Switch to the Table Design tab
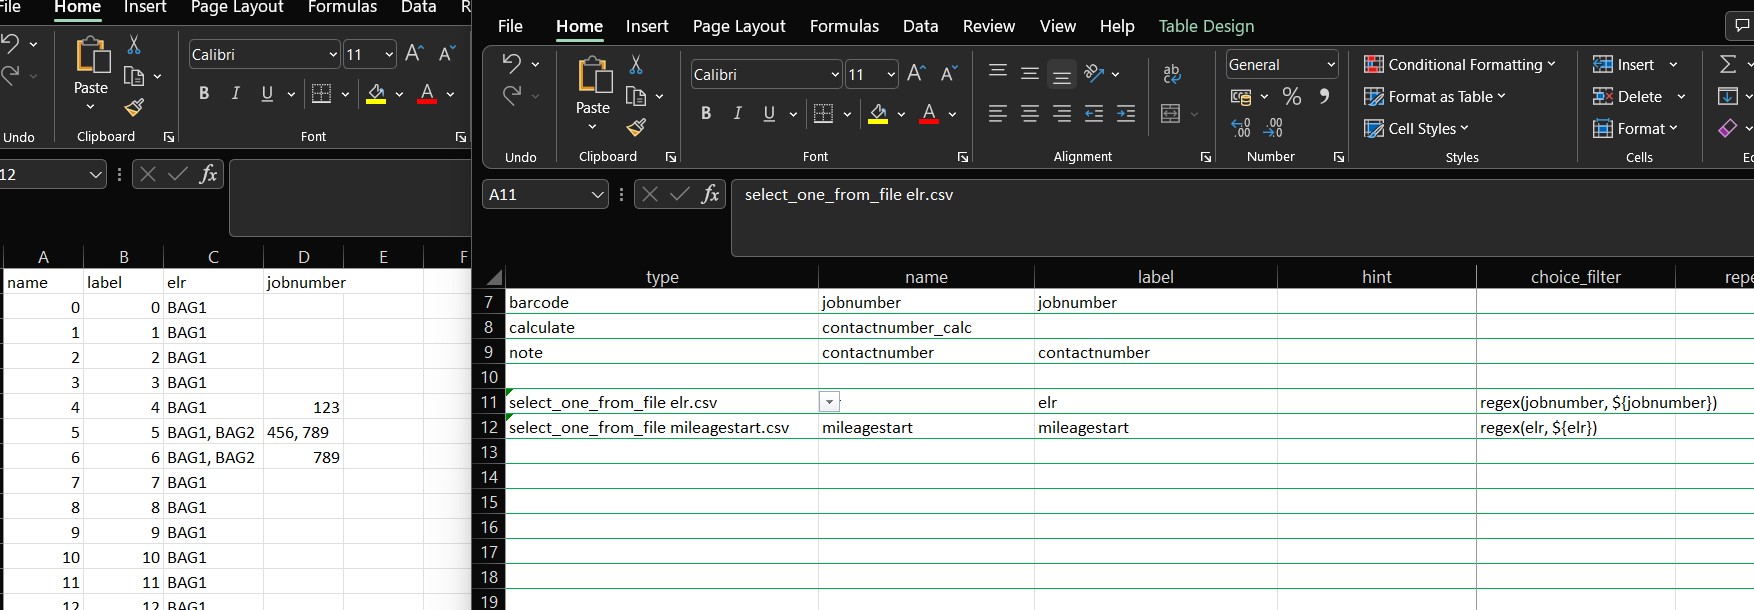This screenshot has width=1754, height=610. [x=1206, y=26]
